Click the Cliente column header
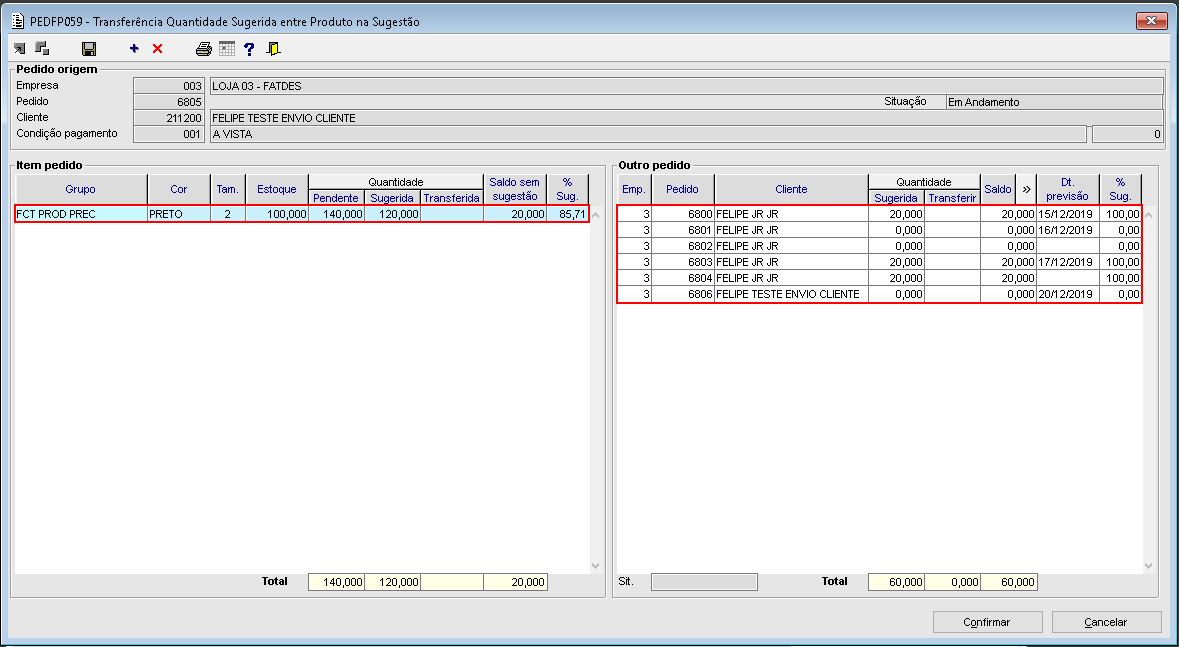1179x647 pixels. (x=791, y=189)
